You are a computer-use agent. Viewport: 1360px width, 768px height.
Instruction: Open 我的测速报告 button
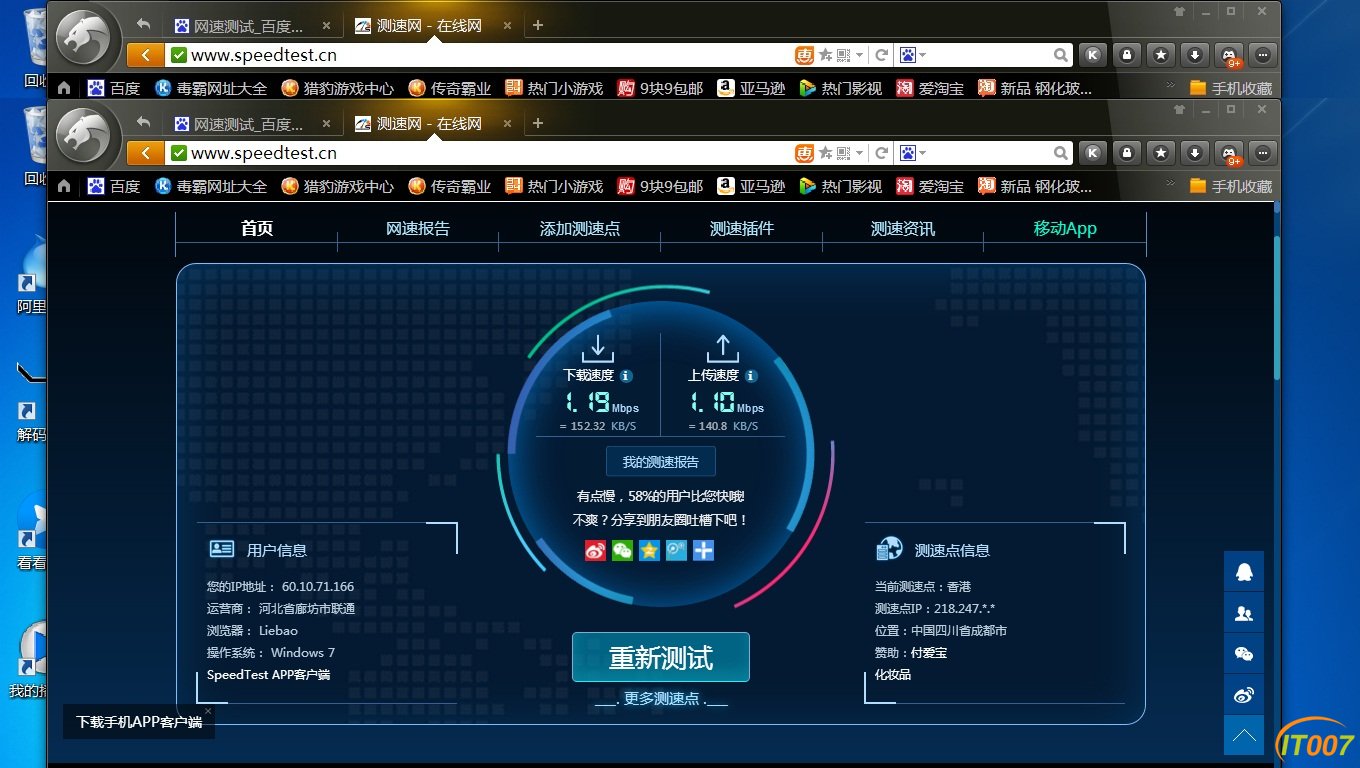[x=661, y=462]
